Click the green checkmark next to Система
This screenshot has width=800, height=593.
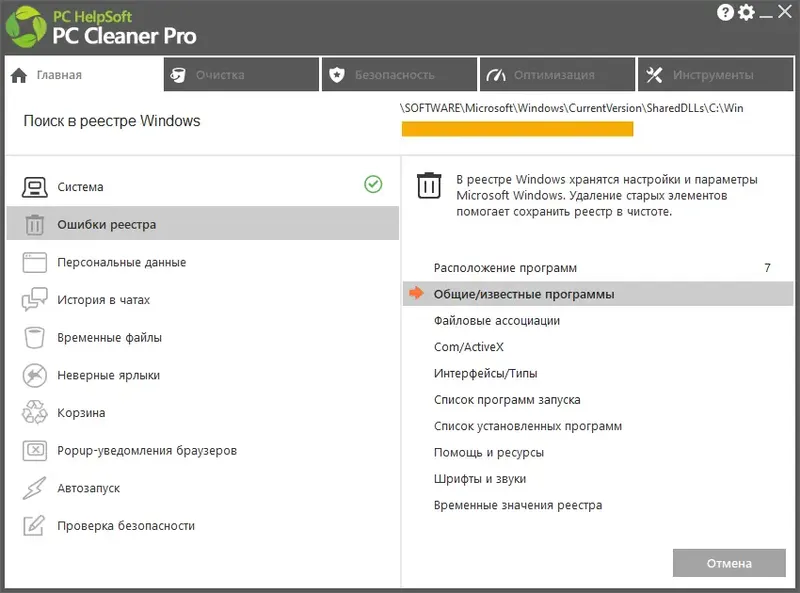372,186
